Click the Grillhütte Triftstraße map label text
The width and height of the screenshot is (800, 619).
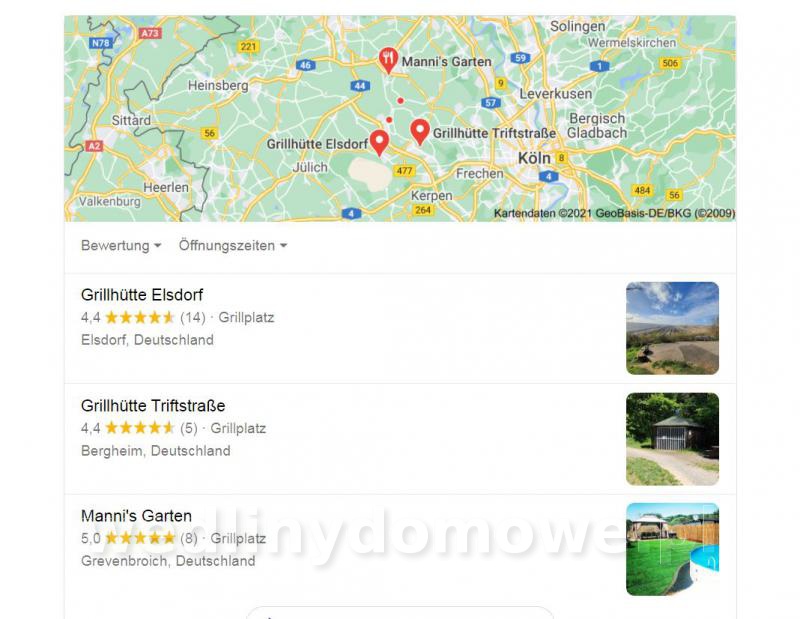click(x=494, y=133)
